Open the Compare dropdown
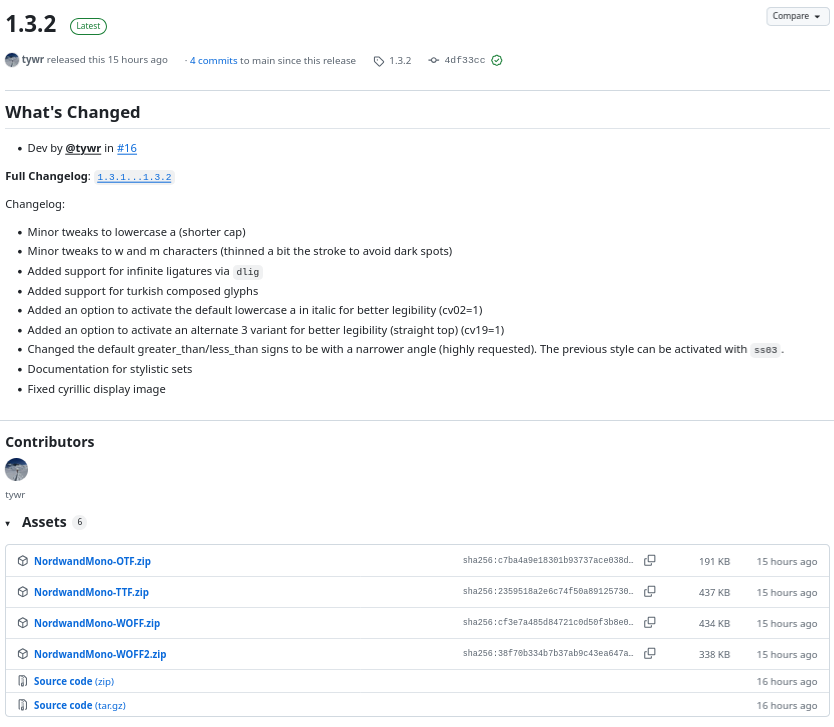Image resolution: width=834 pixels, height=727 pixels. (797, 16)
